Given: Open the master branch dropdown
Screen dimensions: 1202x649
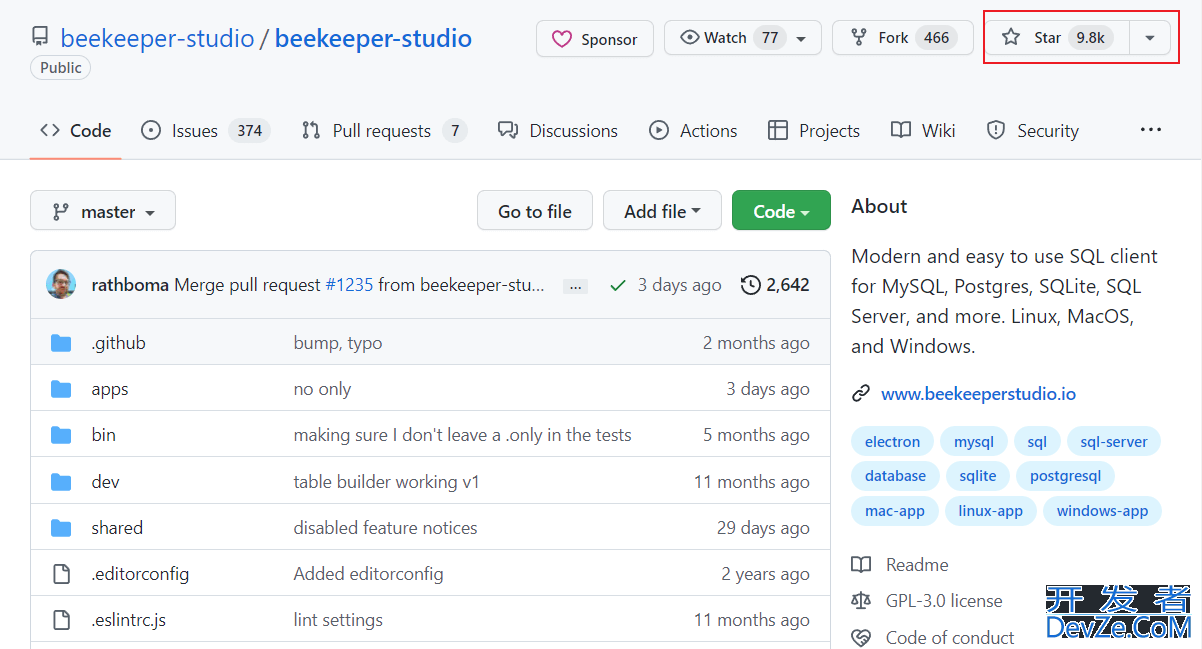Looking at the screenshot, I should pyautogui.click(x=103, y=211).
